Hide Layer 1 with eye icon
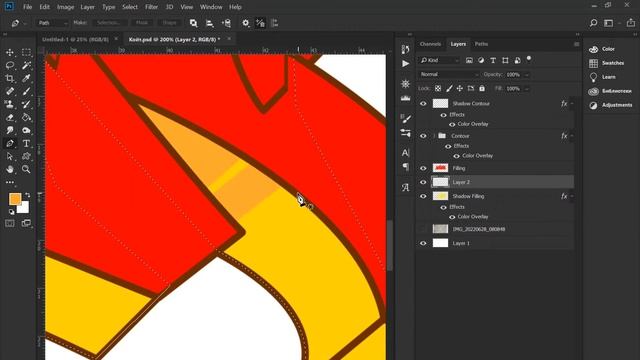Image resolution: width=640 pixels, height=360 pixels. point(423,243)
